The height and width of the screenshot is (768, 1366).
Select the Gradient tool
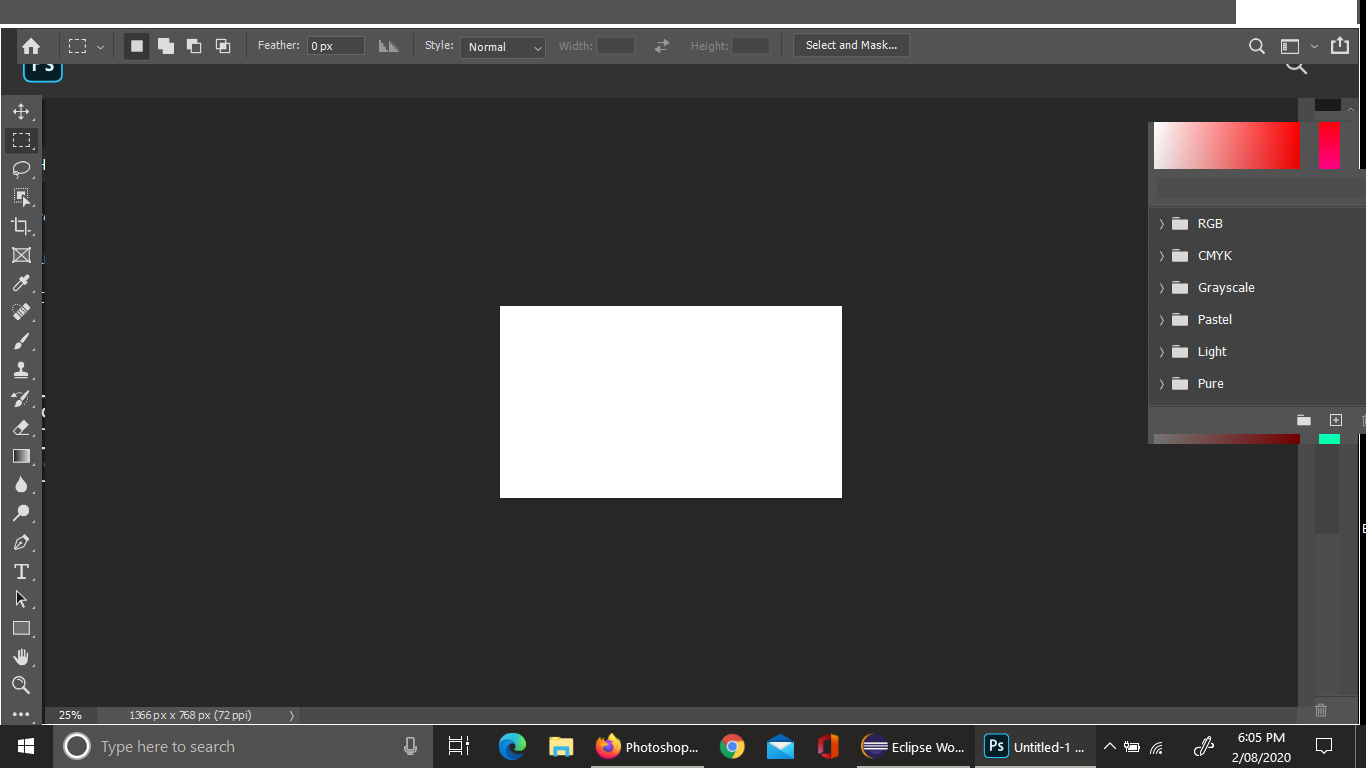point(21,456)
